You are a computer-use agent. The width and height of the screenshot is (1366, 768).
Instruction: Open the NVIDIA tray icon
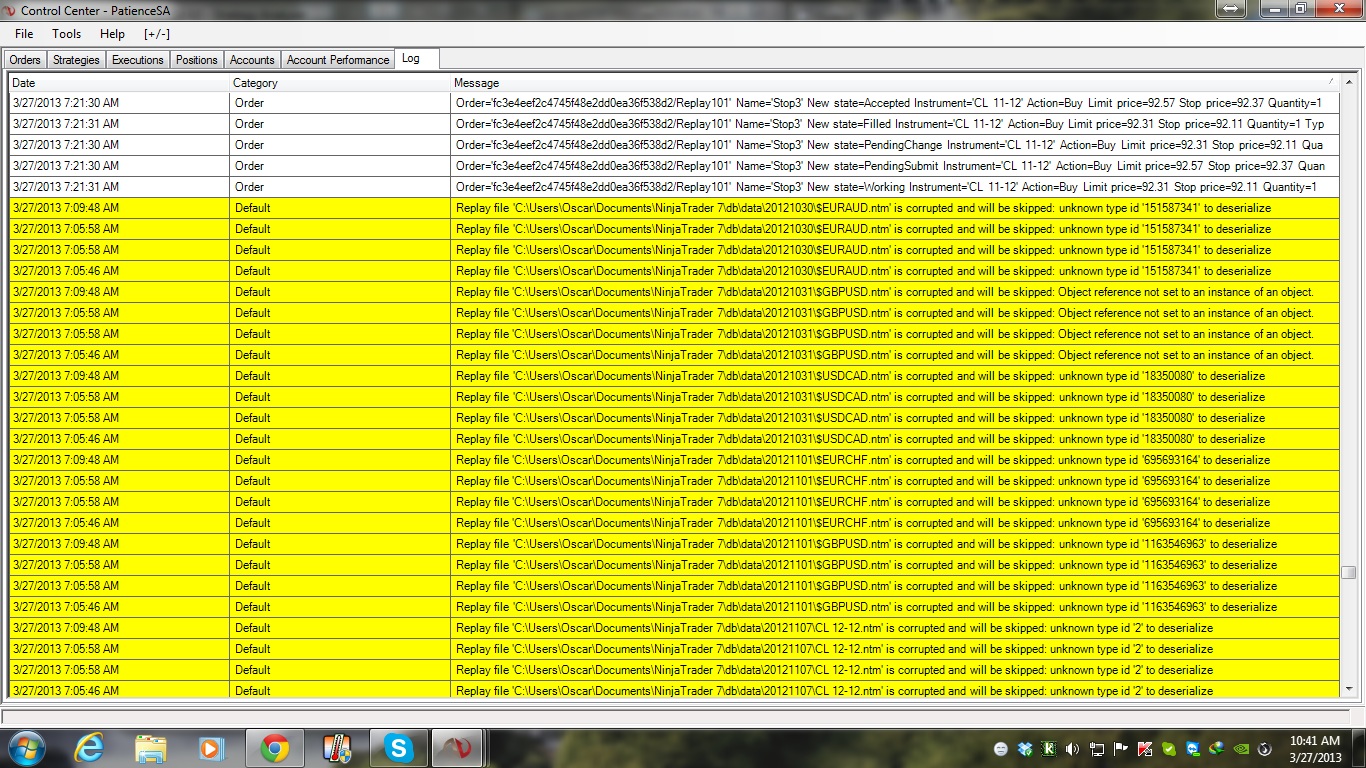(1241, 749)
